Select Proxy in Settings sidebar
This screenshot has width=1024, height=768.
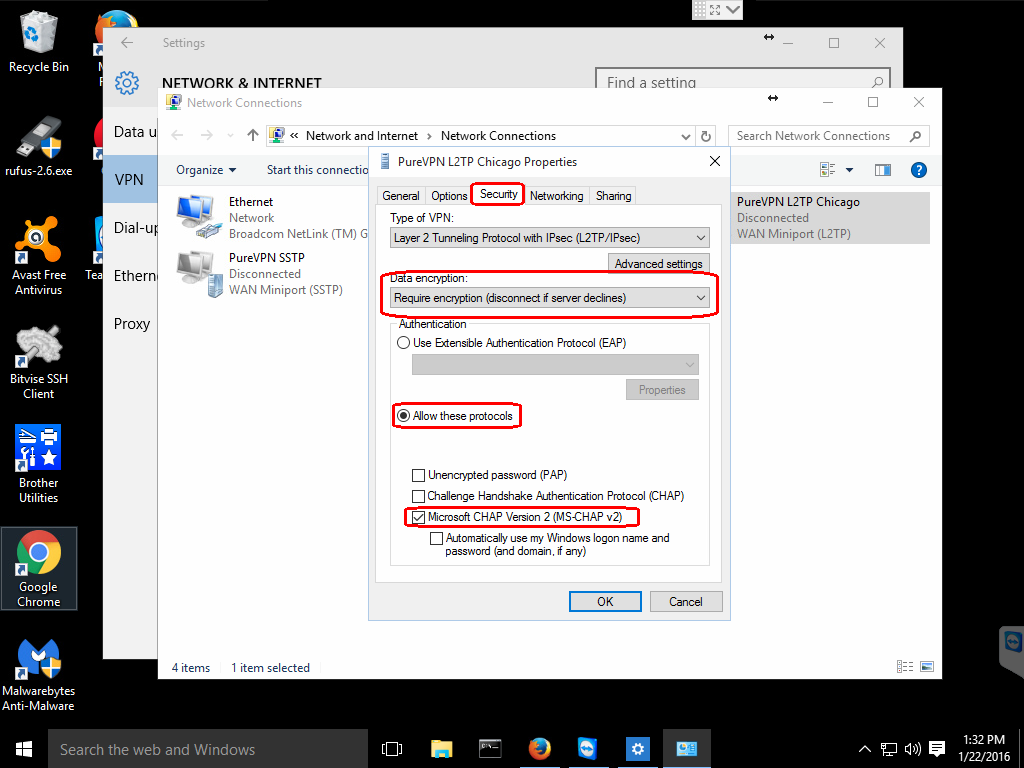(x=130, y=324)
